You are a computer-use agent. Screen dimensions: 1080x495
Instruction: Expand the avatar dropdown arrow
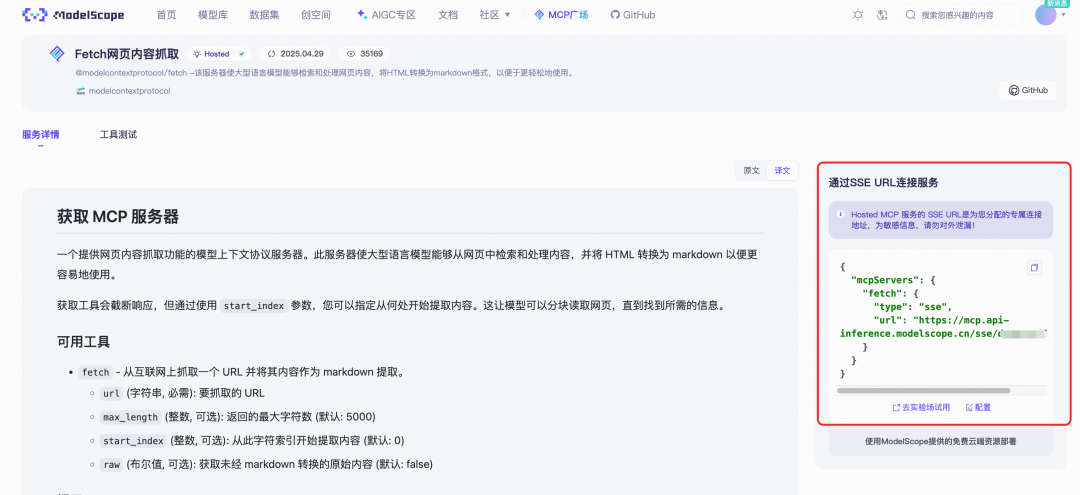(x=1063, y=15)
